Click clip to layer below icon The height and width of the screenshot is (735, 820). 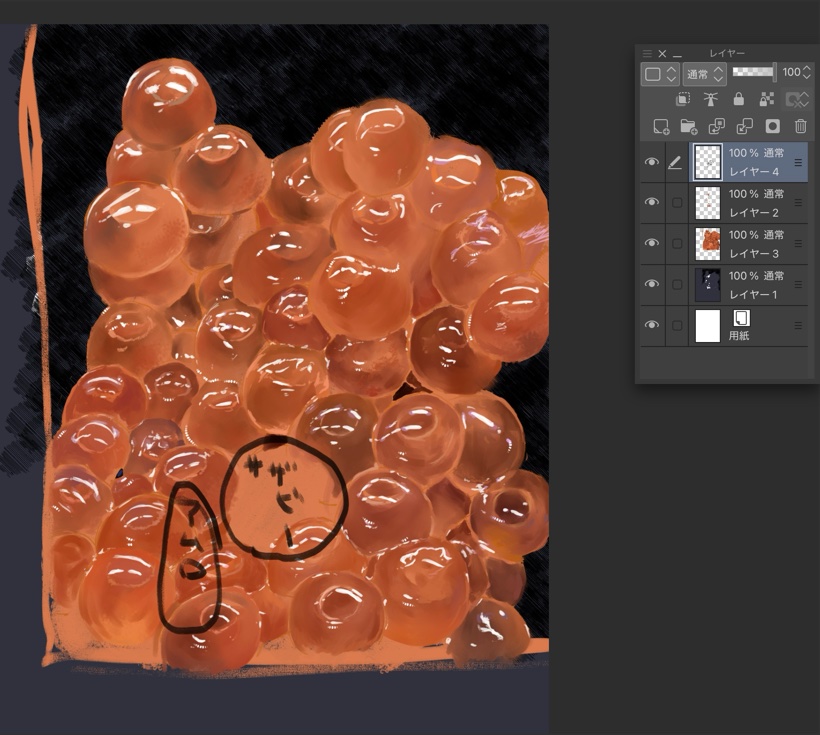point(683,99)
